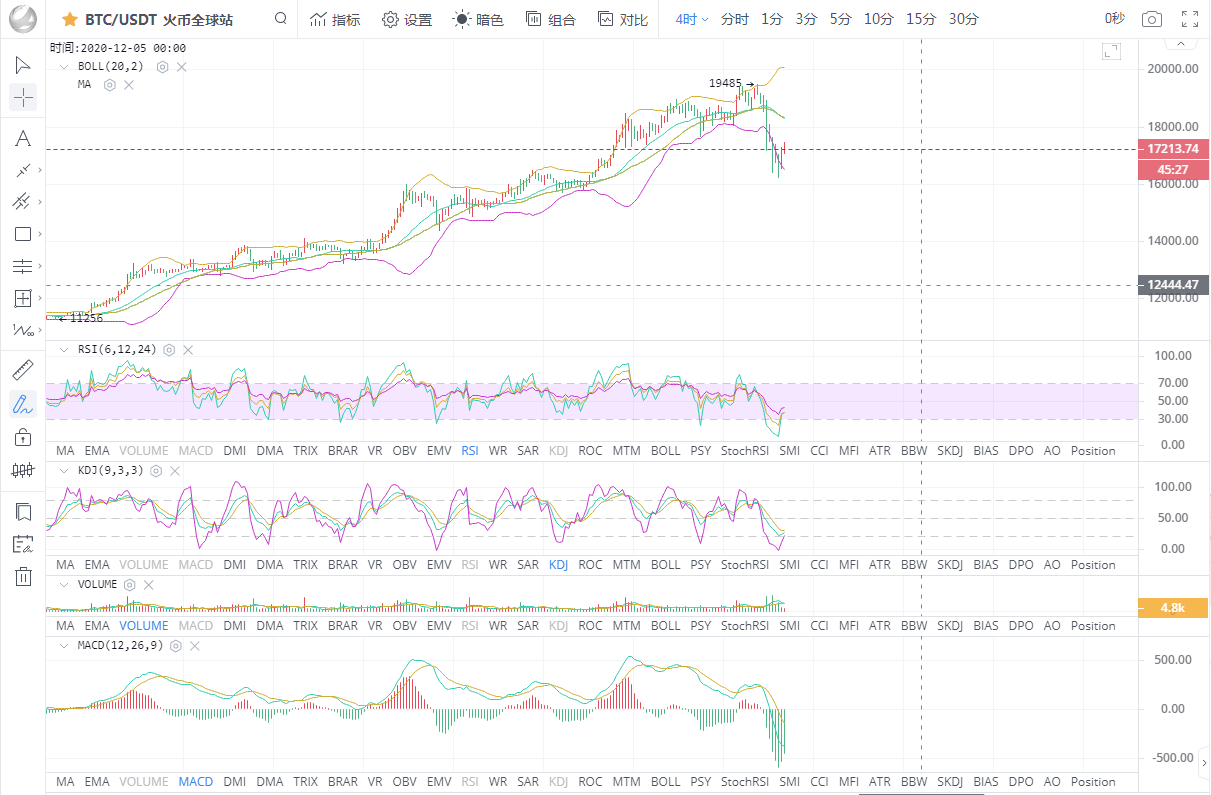
Task: Select the ruler measurement tool
Action: click(x=22, y=371)
